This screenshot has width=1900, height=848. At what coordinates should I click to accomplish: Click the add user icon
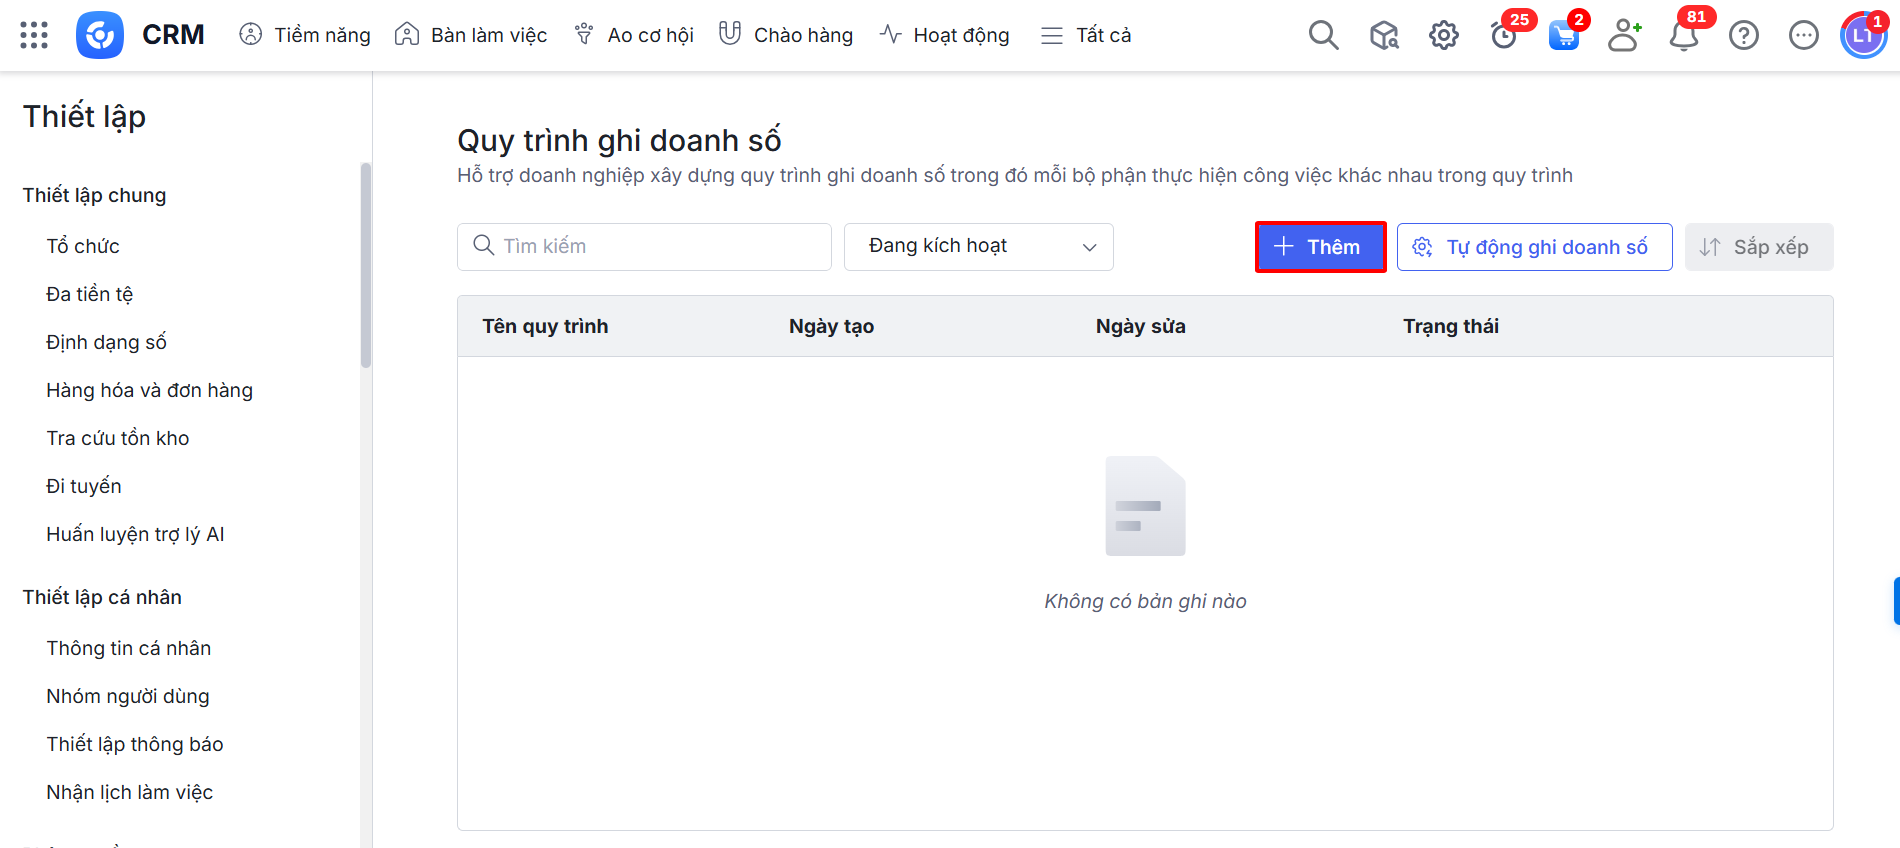[1624, 35]
